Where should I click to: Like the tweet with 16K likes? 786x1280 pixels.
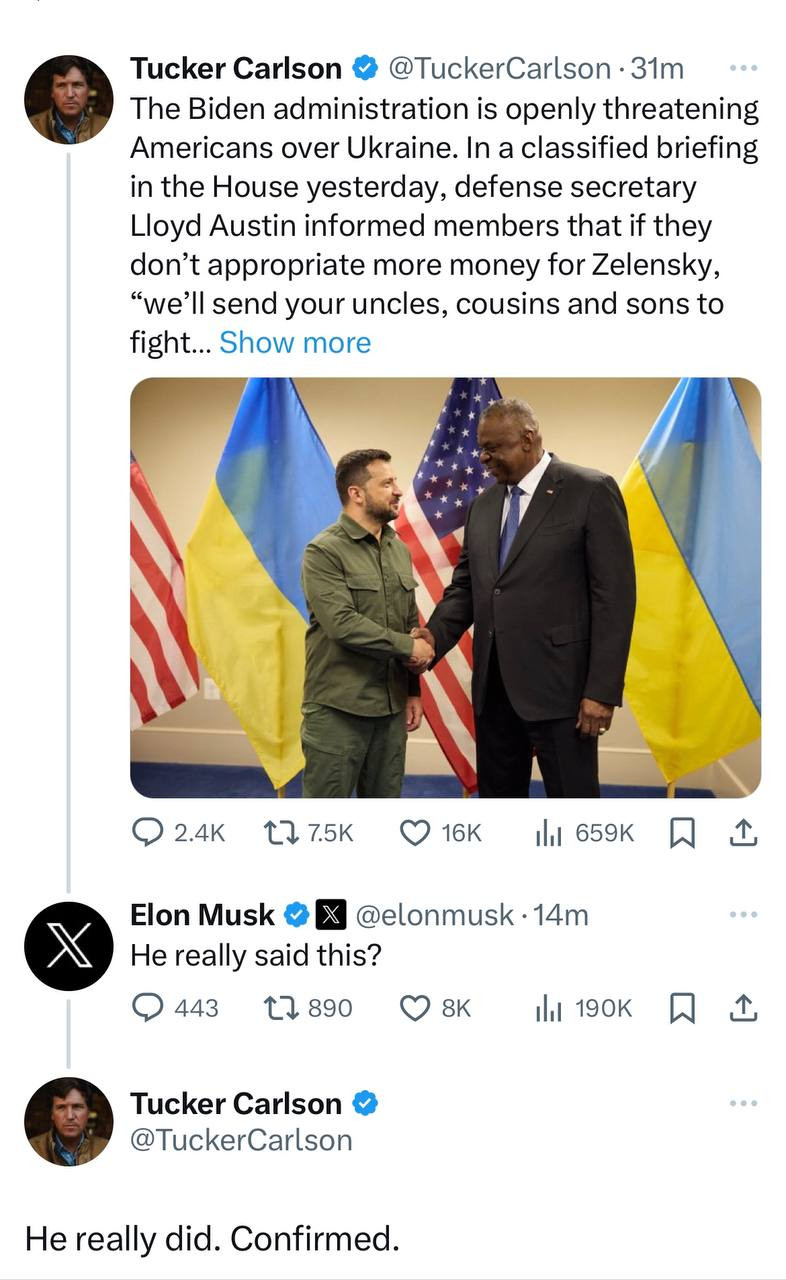(414, 832)
